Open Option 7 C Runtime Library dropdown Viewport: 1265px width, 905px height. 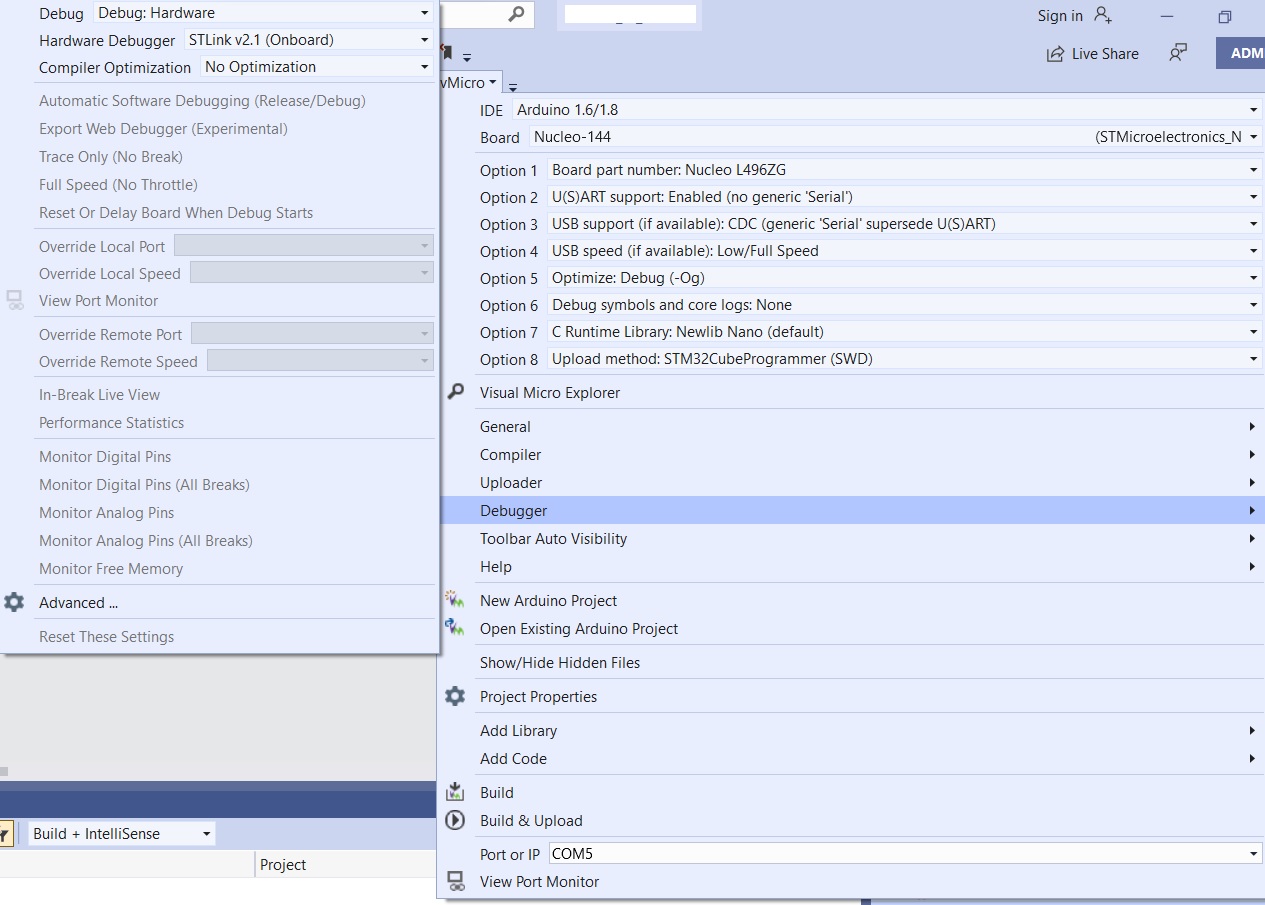(x=905, y=332)
